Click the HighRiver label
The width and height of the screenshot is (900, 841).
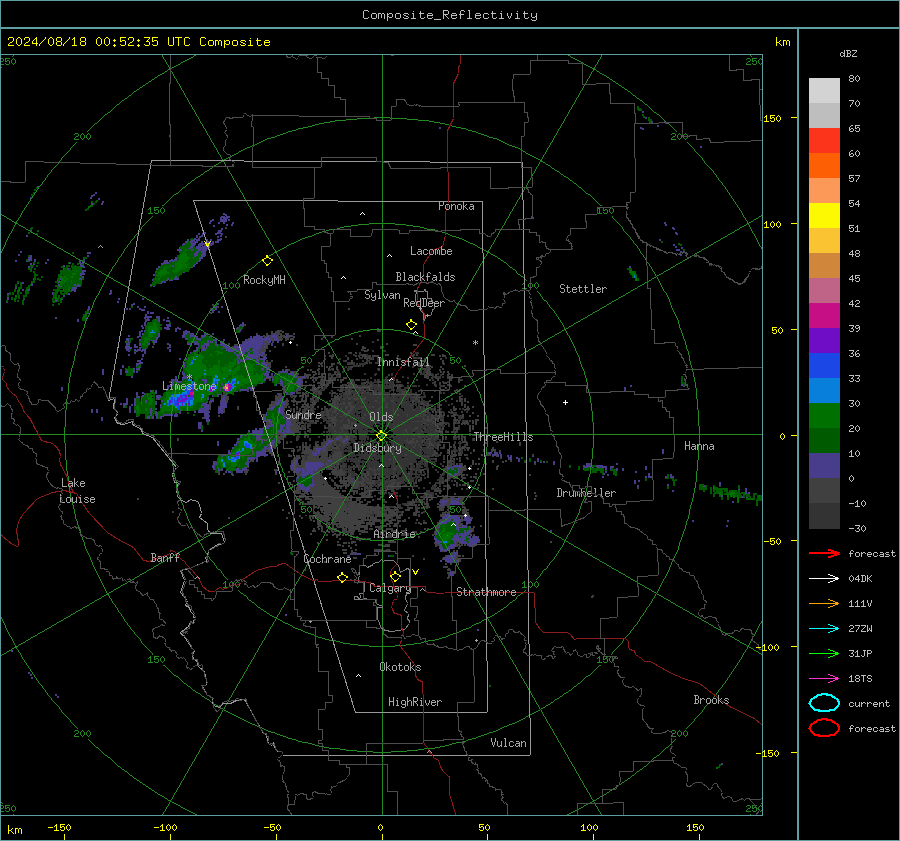tap(415, 702)
